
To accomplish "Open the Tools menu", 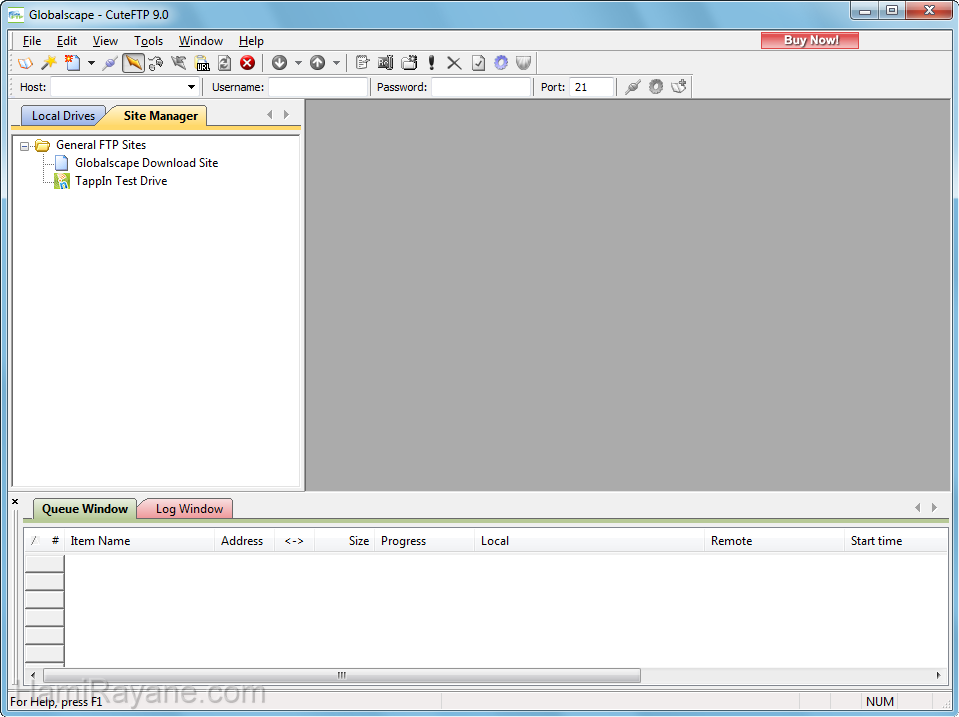I will pos(149,41).
